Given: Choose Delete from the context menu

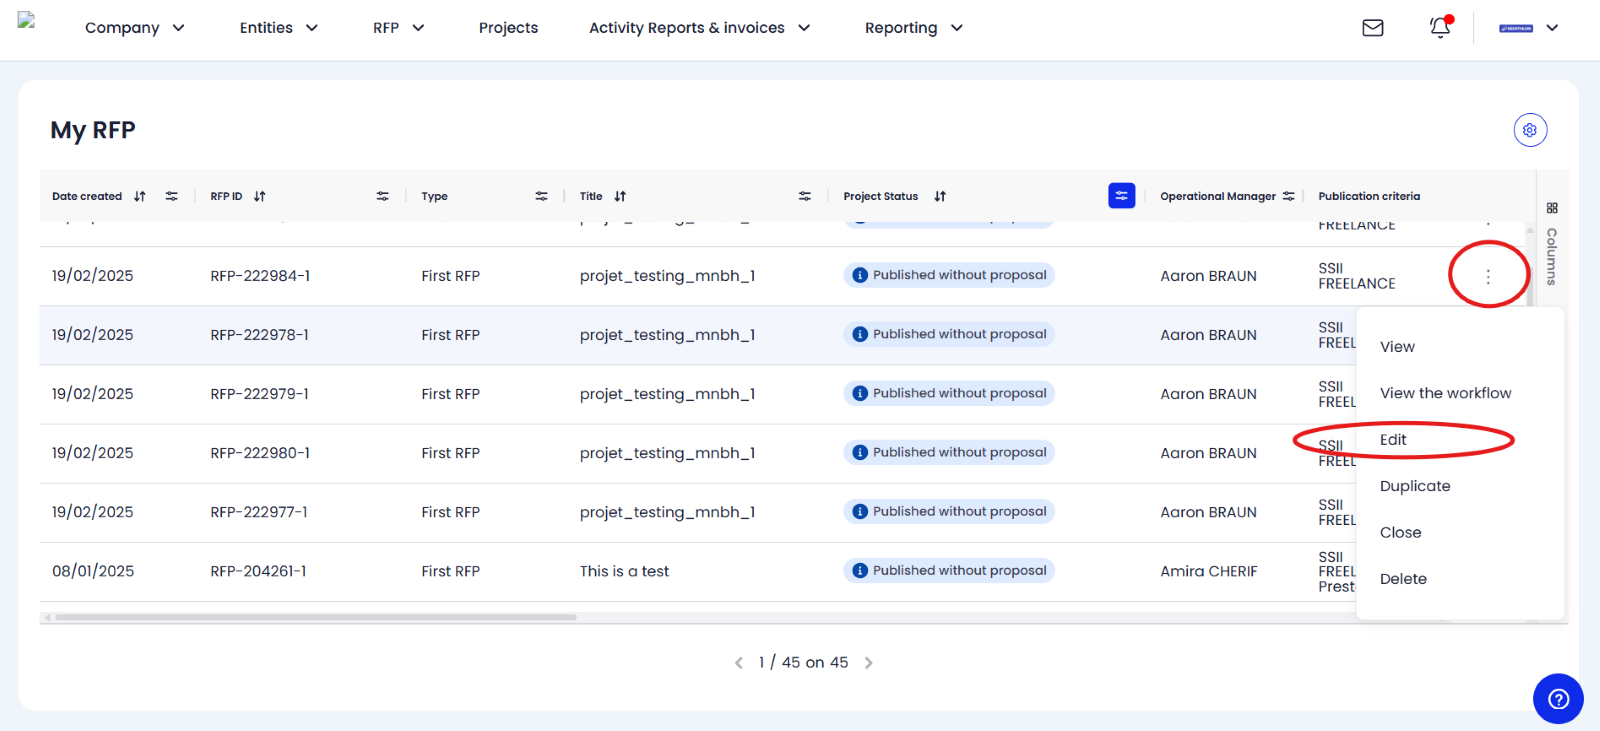Looking at the screenshot, I should pyautogui.click(x=1403, y=579).
